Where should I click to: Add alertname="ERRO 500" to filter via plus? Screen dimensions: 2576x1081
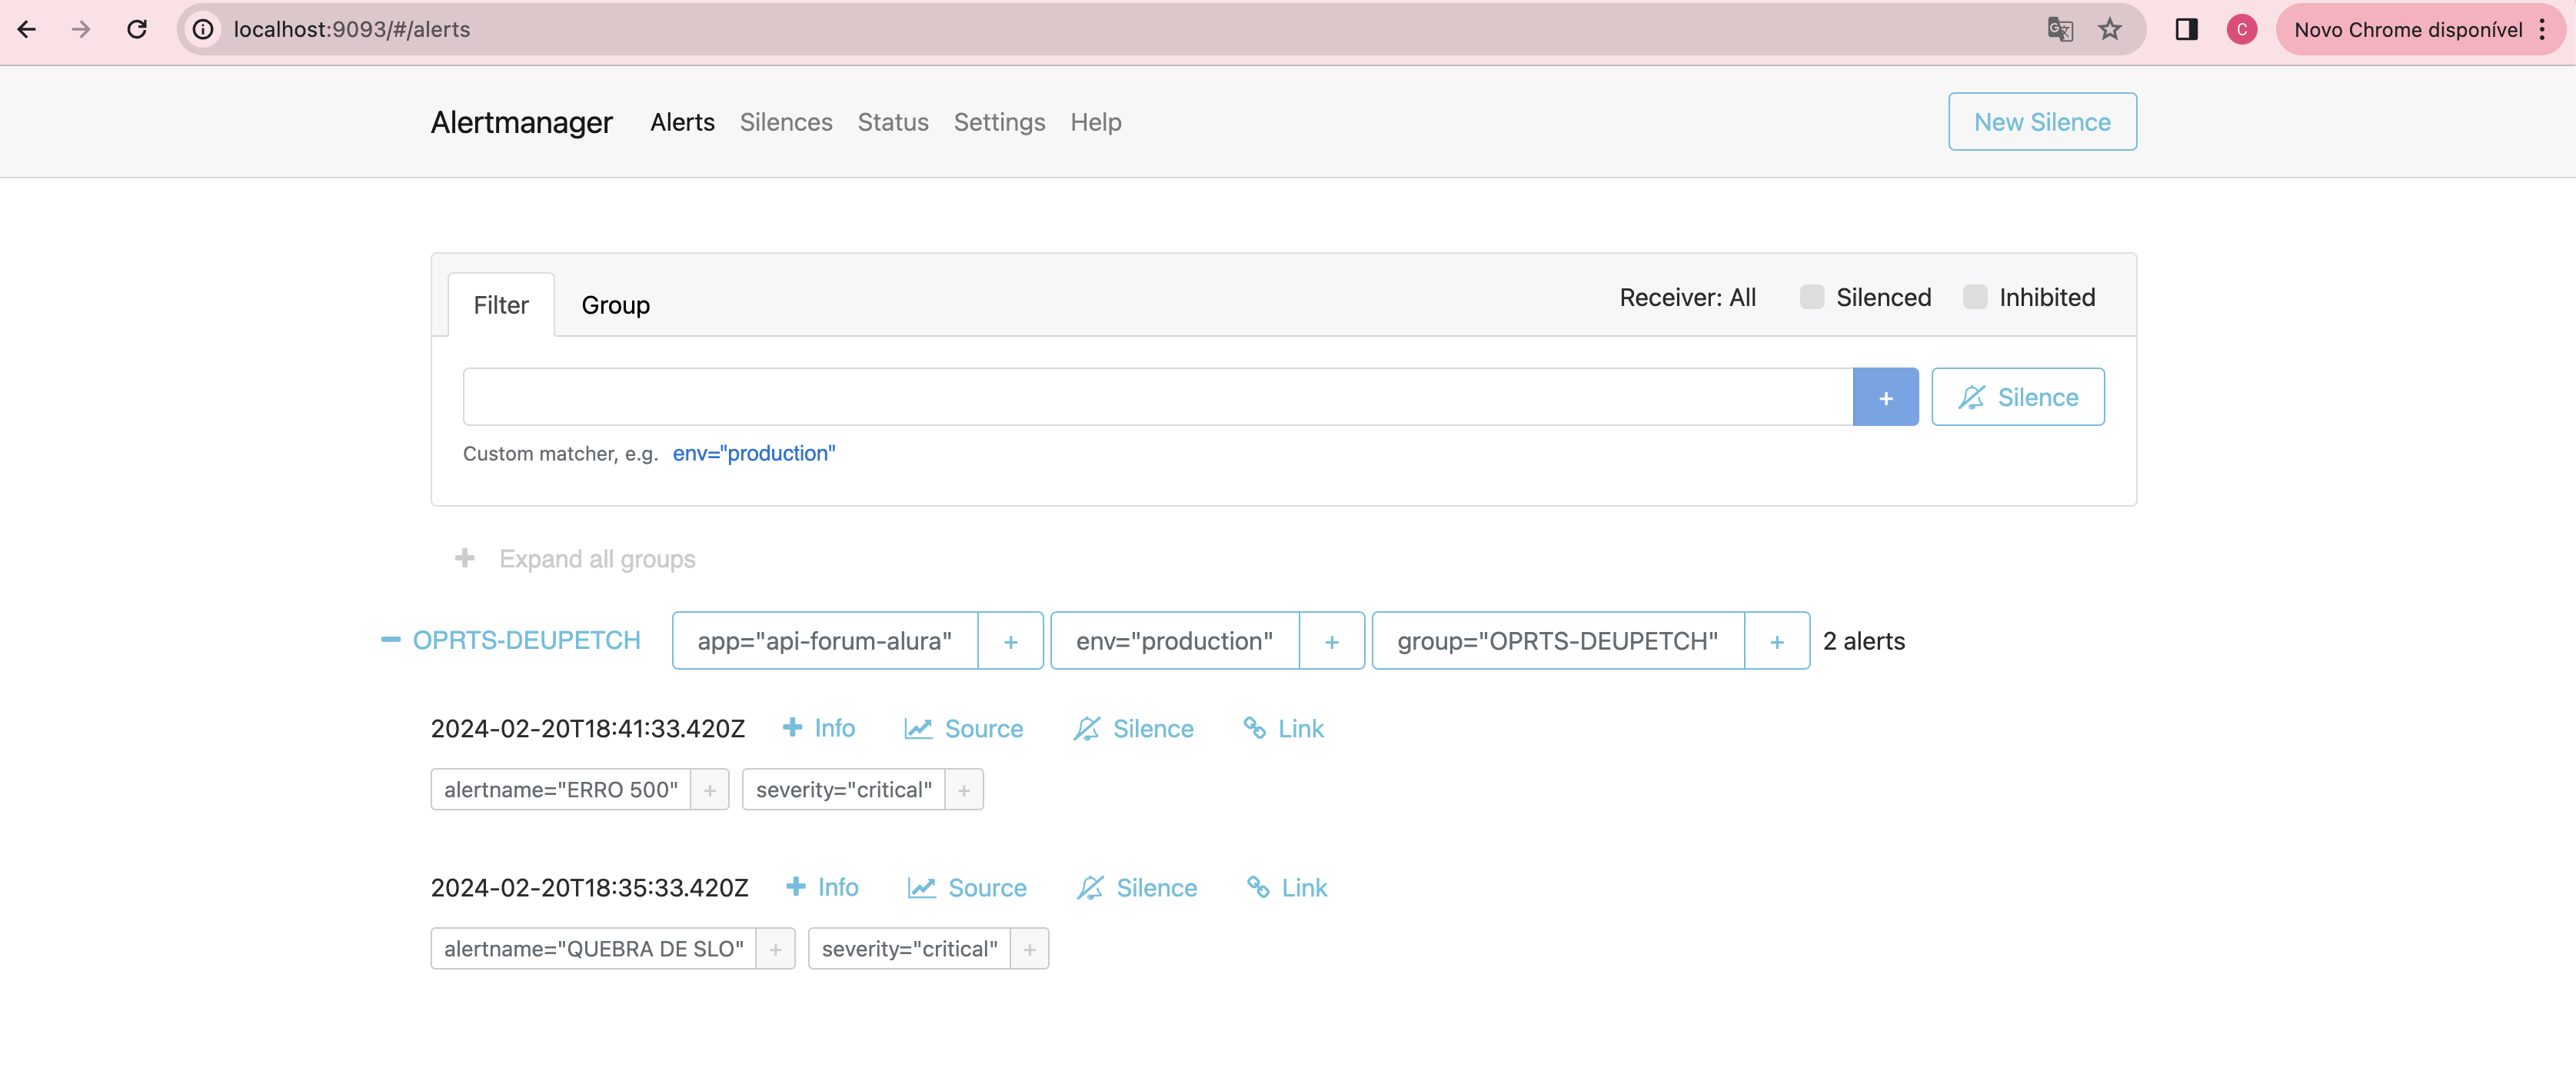click(709, 790)
